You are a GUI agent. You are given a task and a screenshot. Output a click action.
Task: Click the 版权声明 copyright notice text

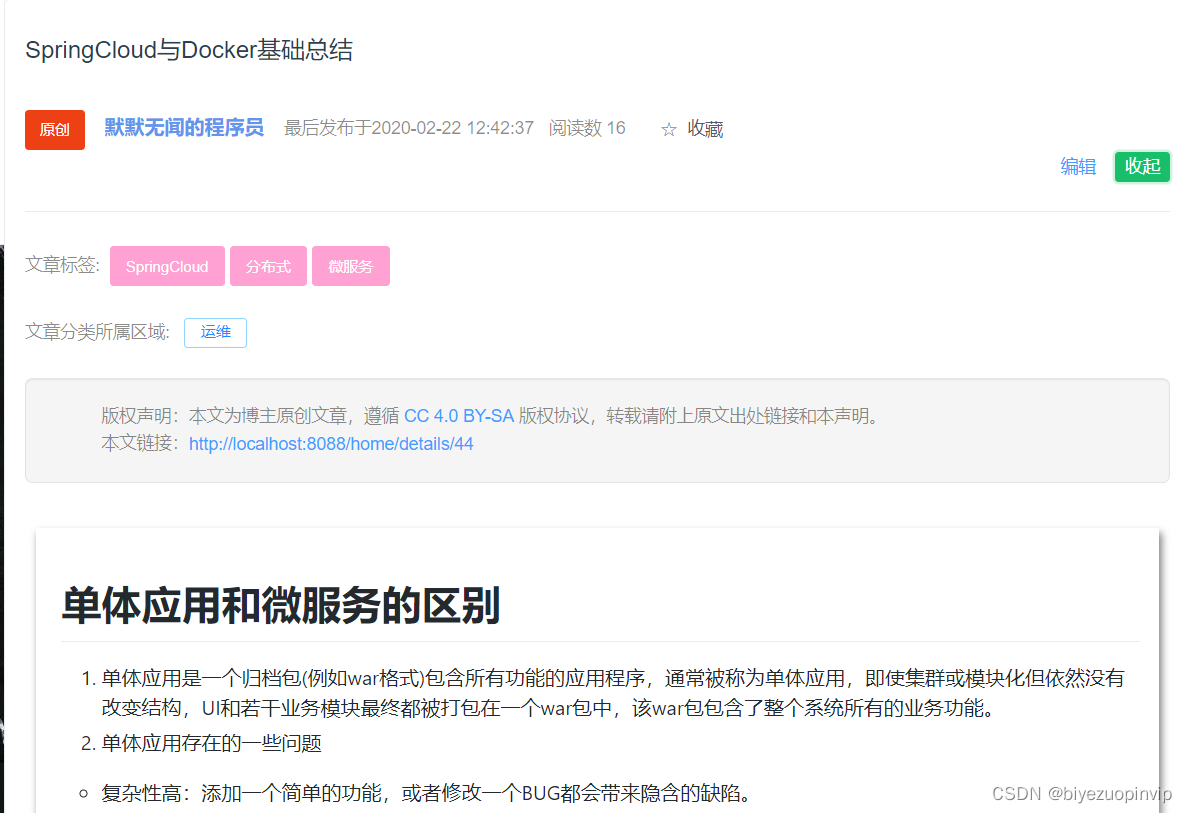click(x=491, y=416)
